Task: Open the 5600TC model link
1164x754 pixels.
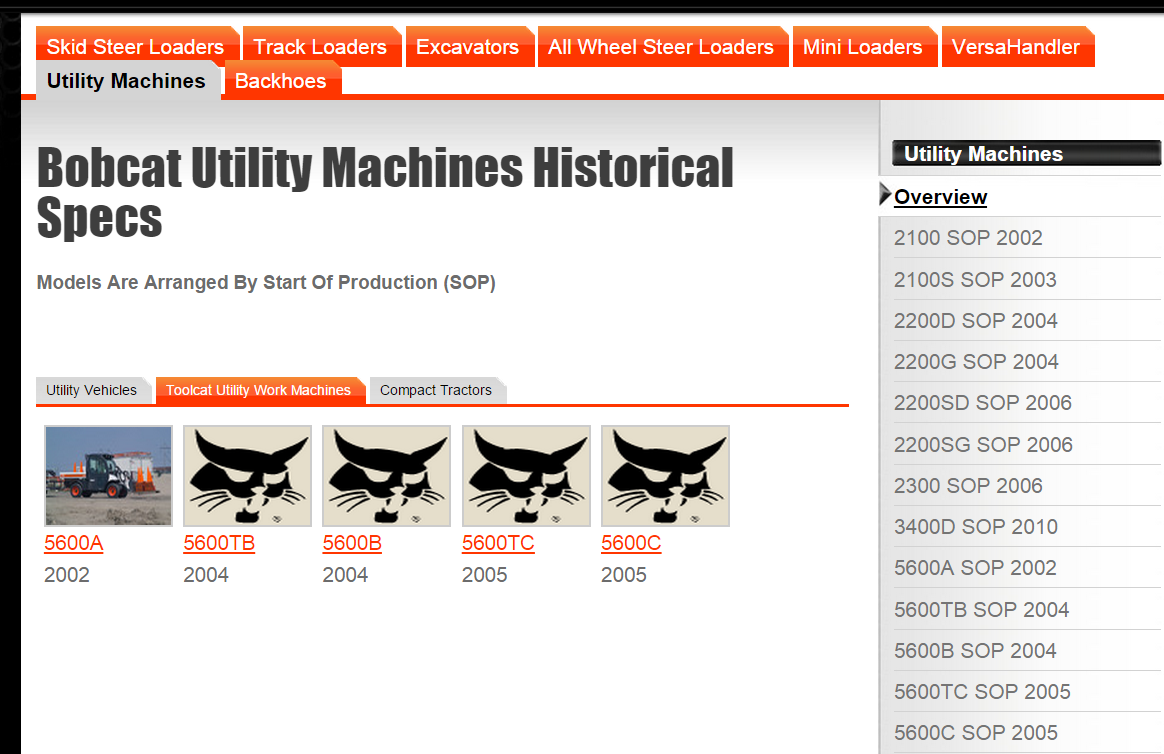Action: (498, 543)
